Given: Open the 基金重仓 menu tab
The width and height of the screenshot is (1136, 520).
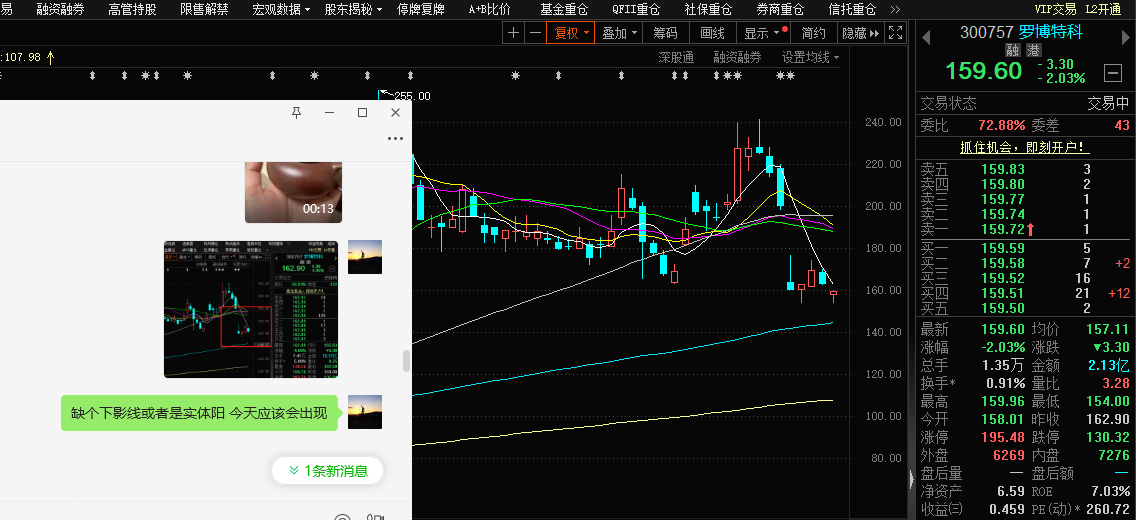Looking at the screenshot, I should click(564, 9).
